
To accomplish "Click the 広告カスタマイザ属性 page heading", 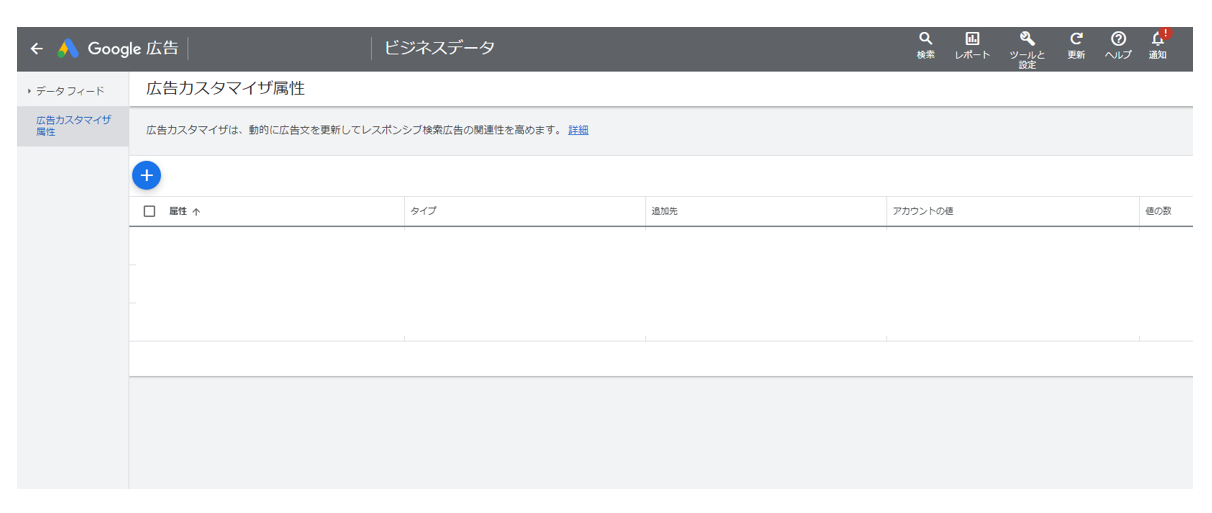I will [x=225, y=88].
